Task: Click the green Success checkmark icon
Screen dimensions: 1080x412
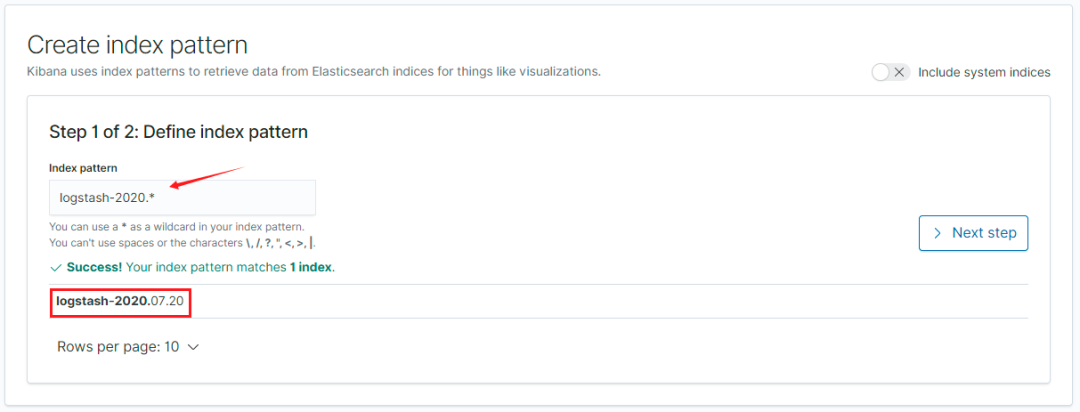Action: tap(56, 267)
